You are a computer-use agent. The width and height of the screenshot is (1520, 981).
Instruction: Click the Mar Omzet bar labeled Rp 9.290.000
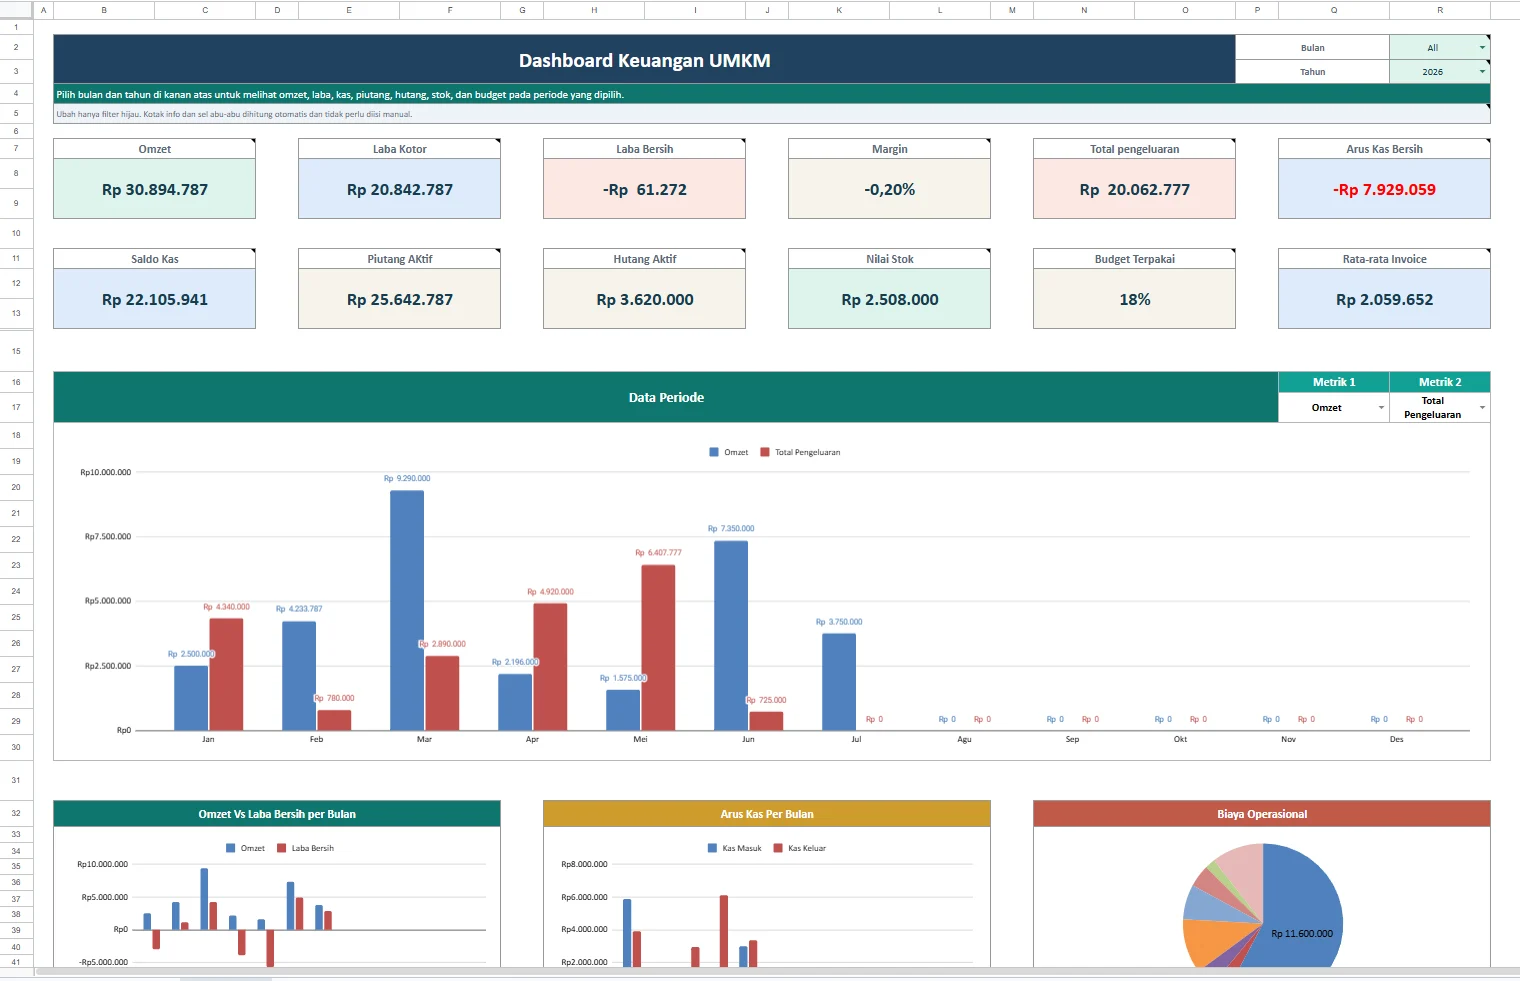pos(407,610)
